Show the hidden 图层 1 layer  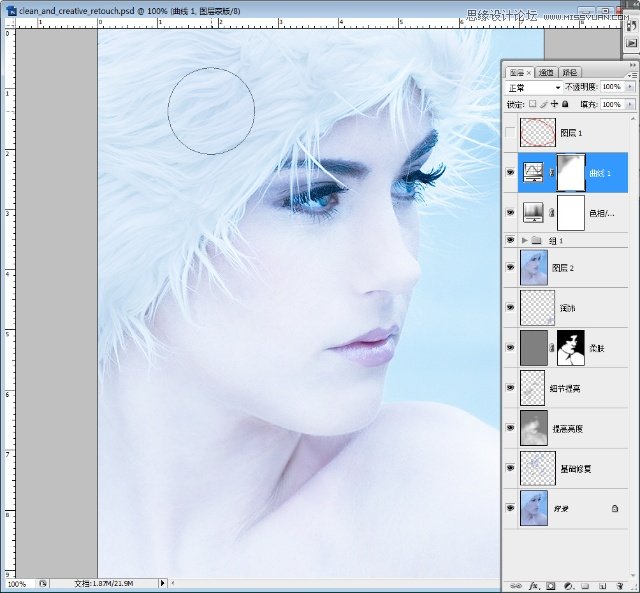coord(510,133)
